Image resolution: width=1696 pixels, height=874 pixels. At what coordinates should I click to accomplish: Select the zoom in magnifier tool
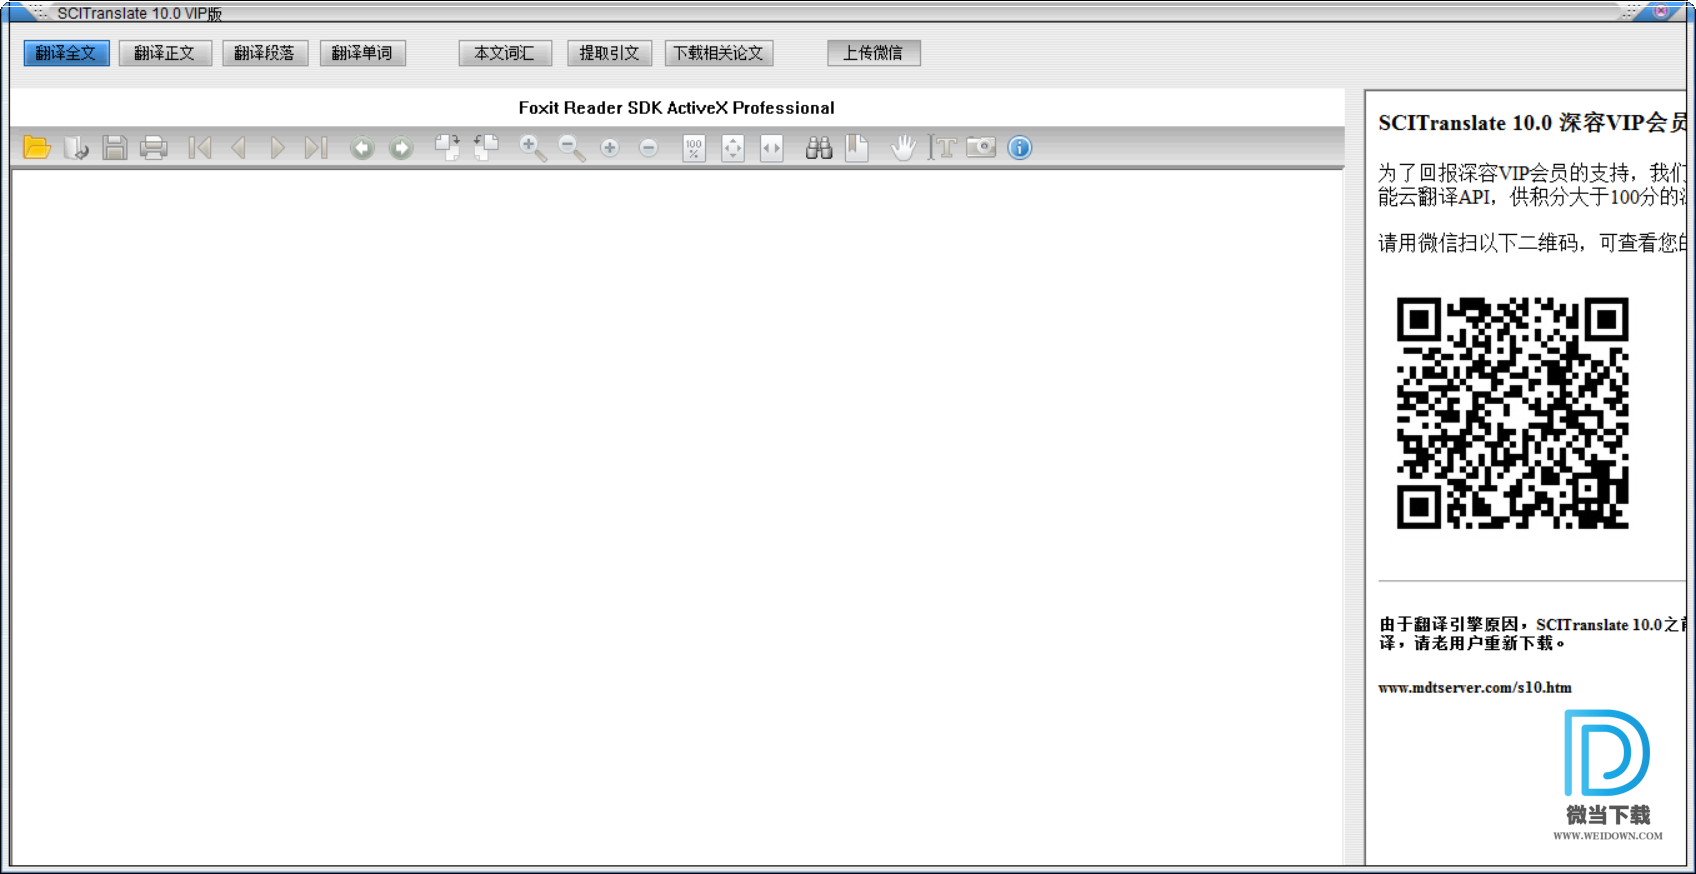click(x=532, y=148)
